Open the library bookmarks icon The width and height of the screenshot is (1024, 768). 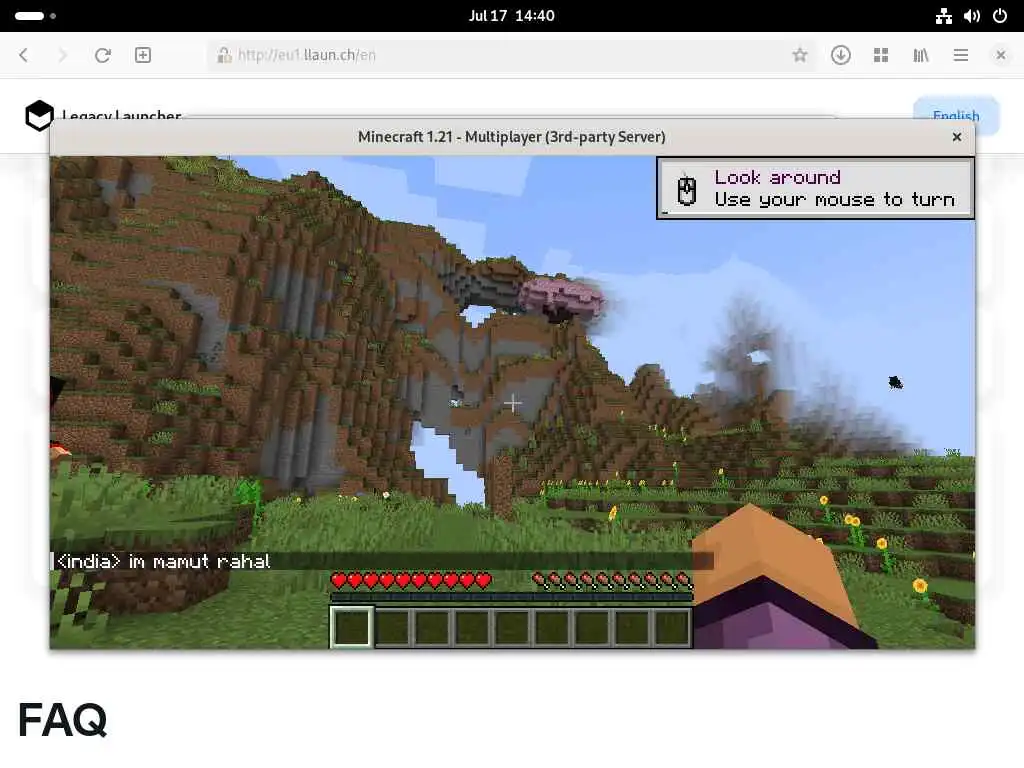pos(921,56)
